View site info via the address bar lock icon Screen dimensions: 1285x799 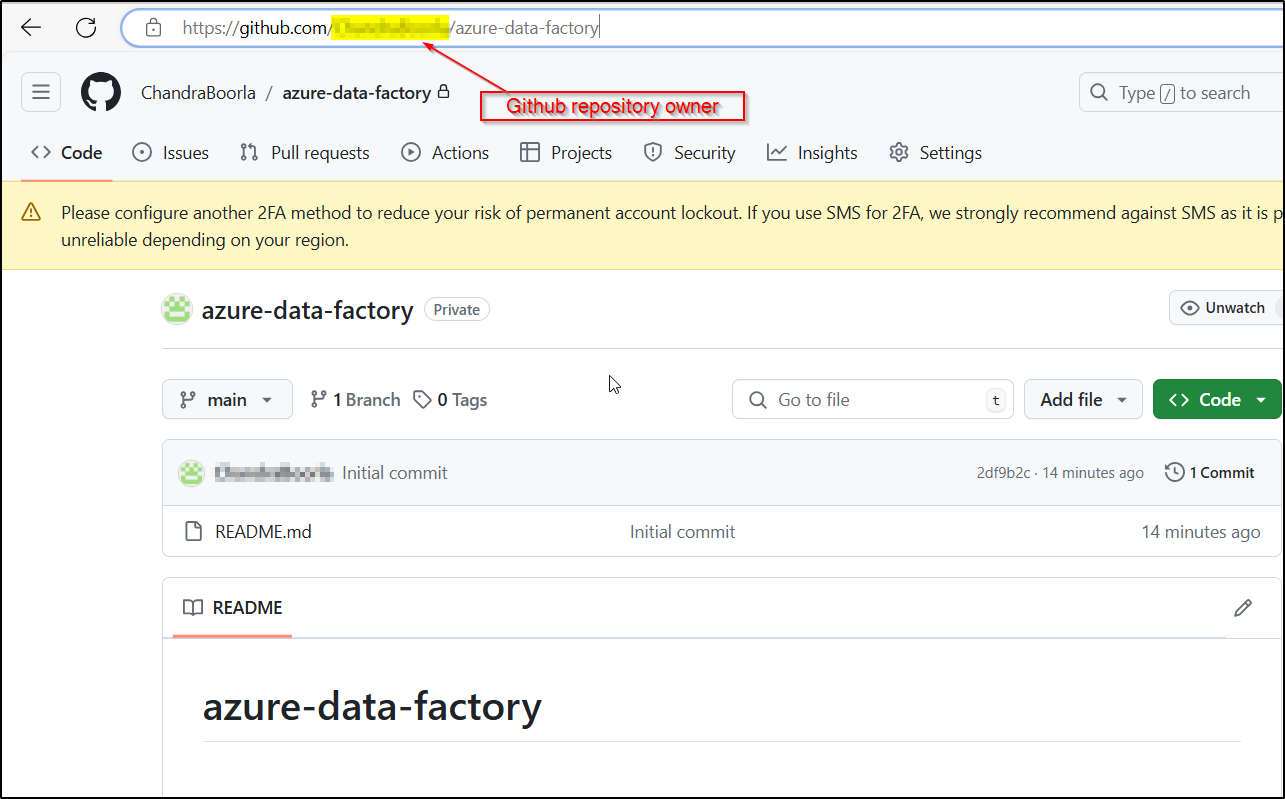coord(153,28)
